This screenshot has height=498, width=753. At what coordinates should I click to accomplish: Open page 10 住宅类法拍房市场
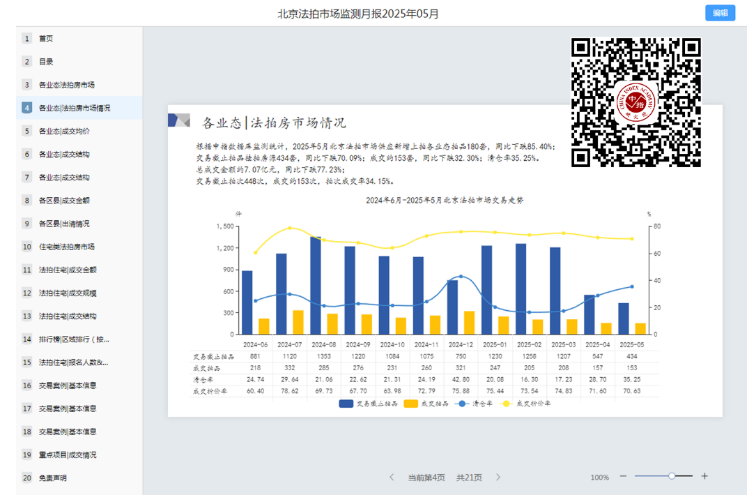point(79,246)
